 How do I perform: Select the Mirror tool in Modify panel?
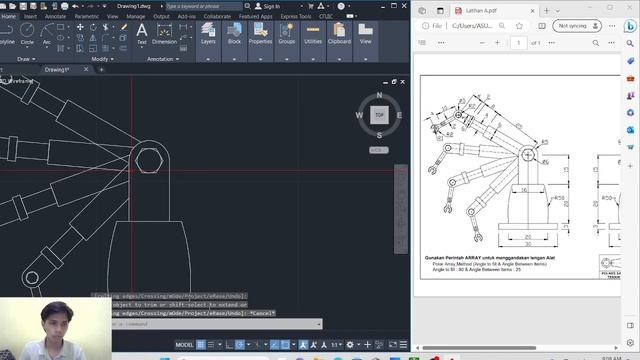click(93, 38)
